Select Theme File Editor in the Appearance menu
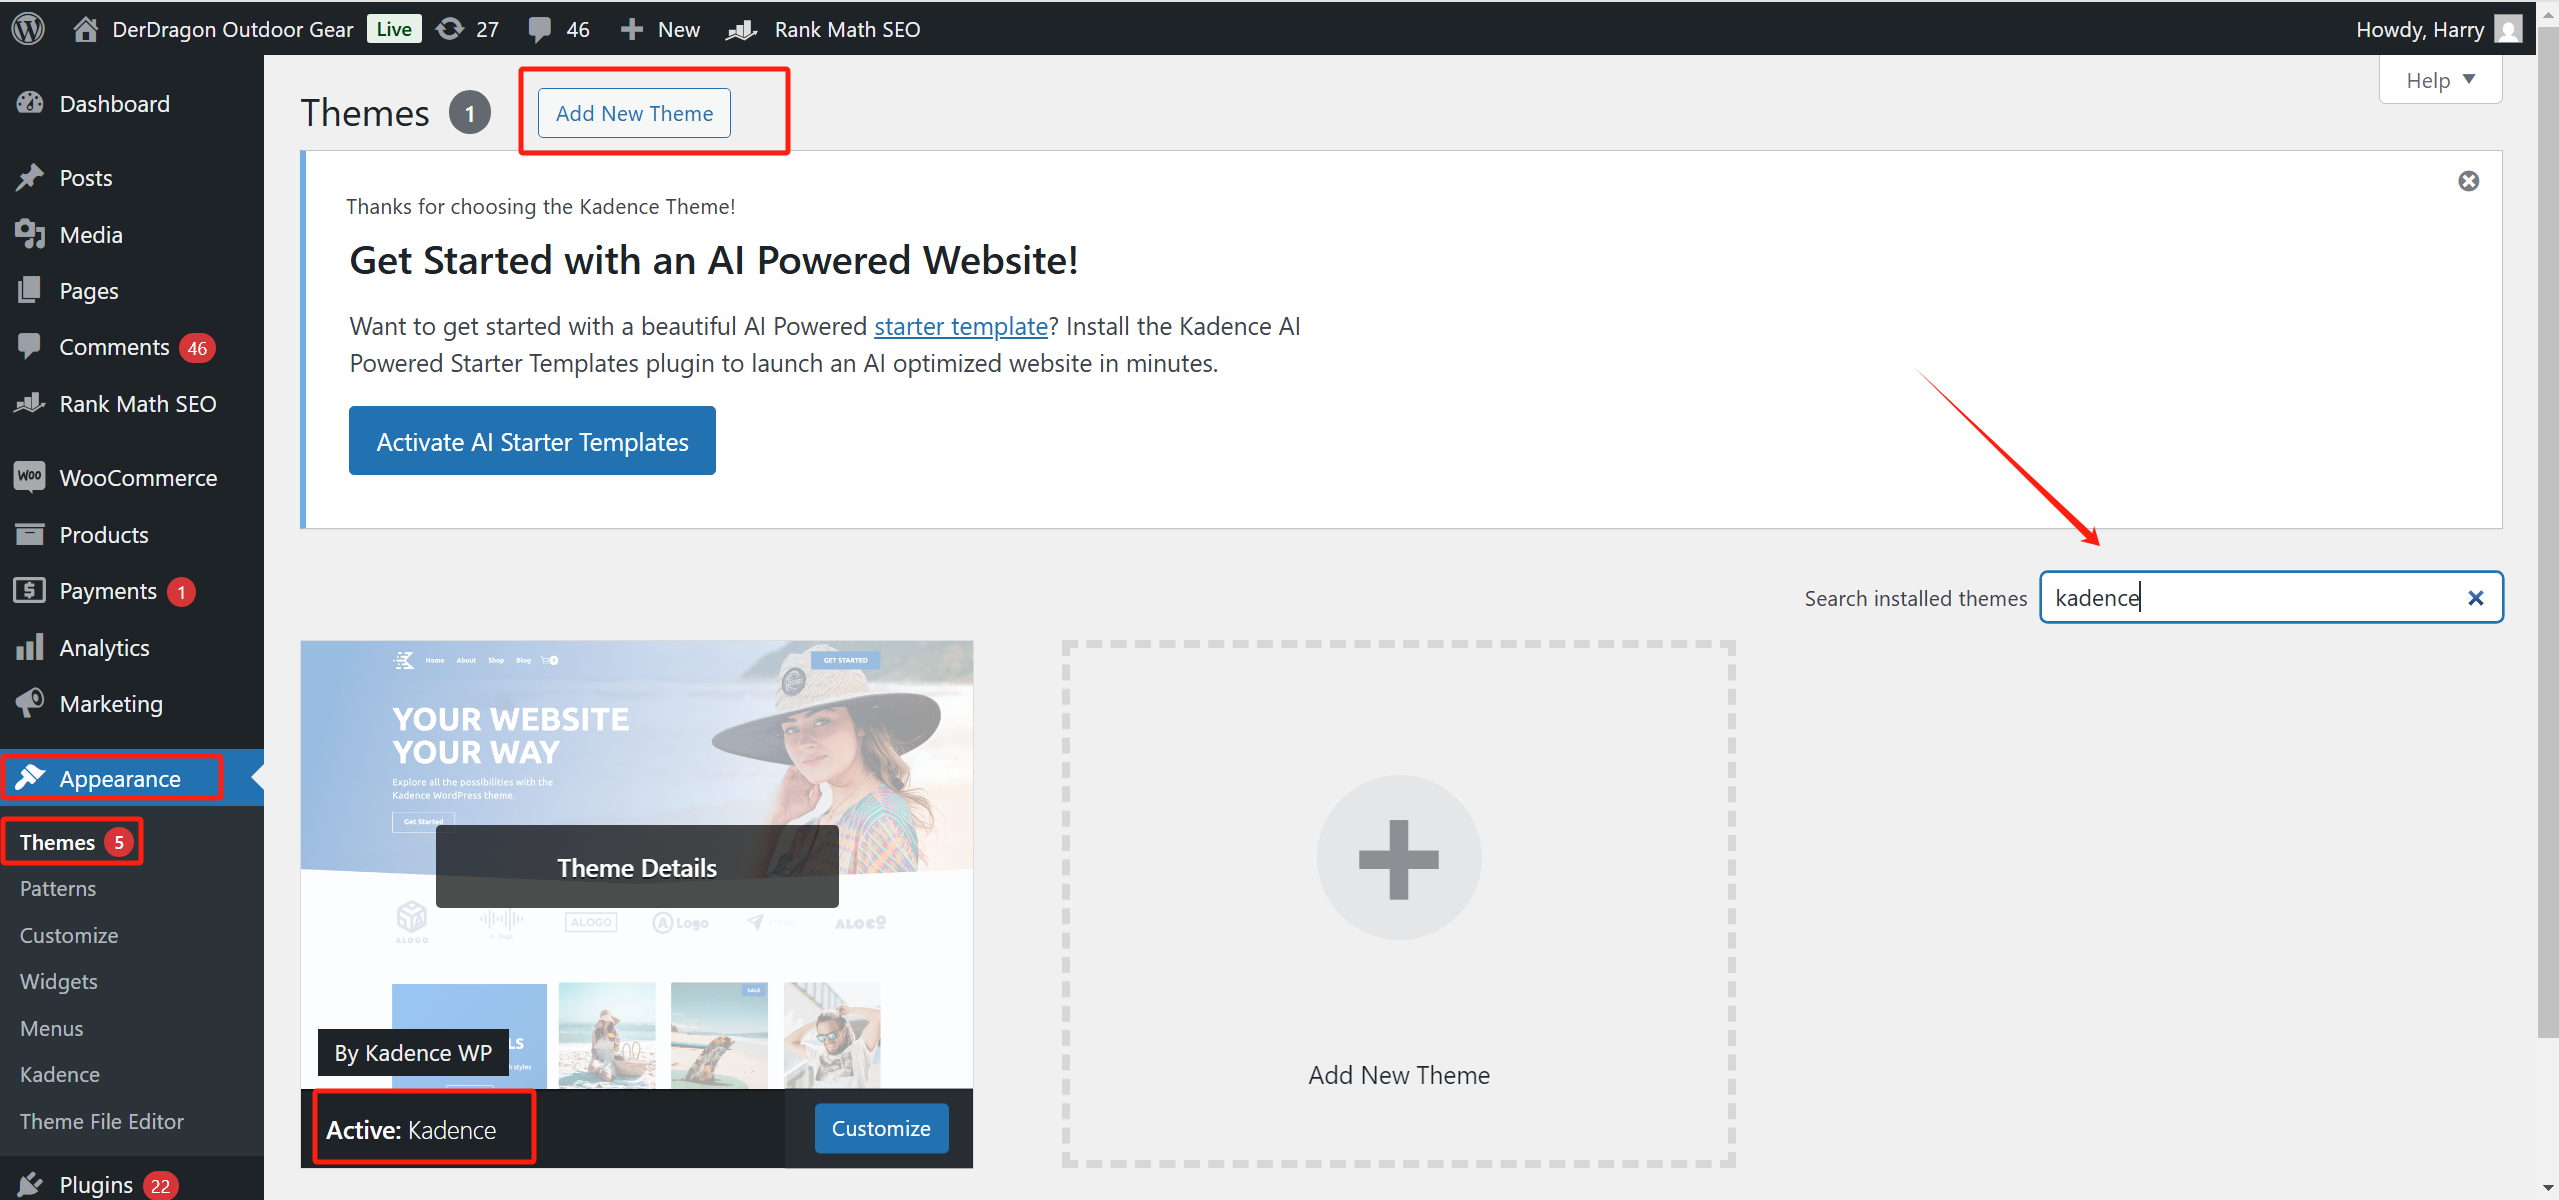The height and width of the screenshot is (1200, 2559). (x=101, y=1121)
